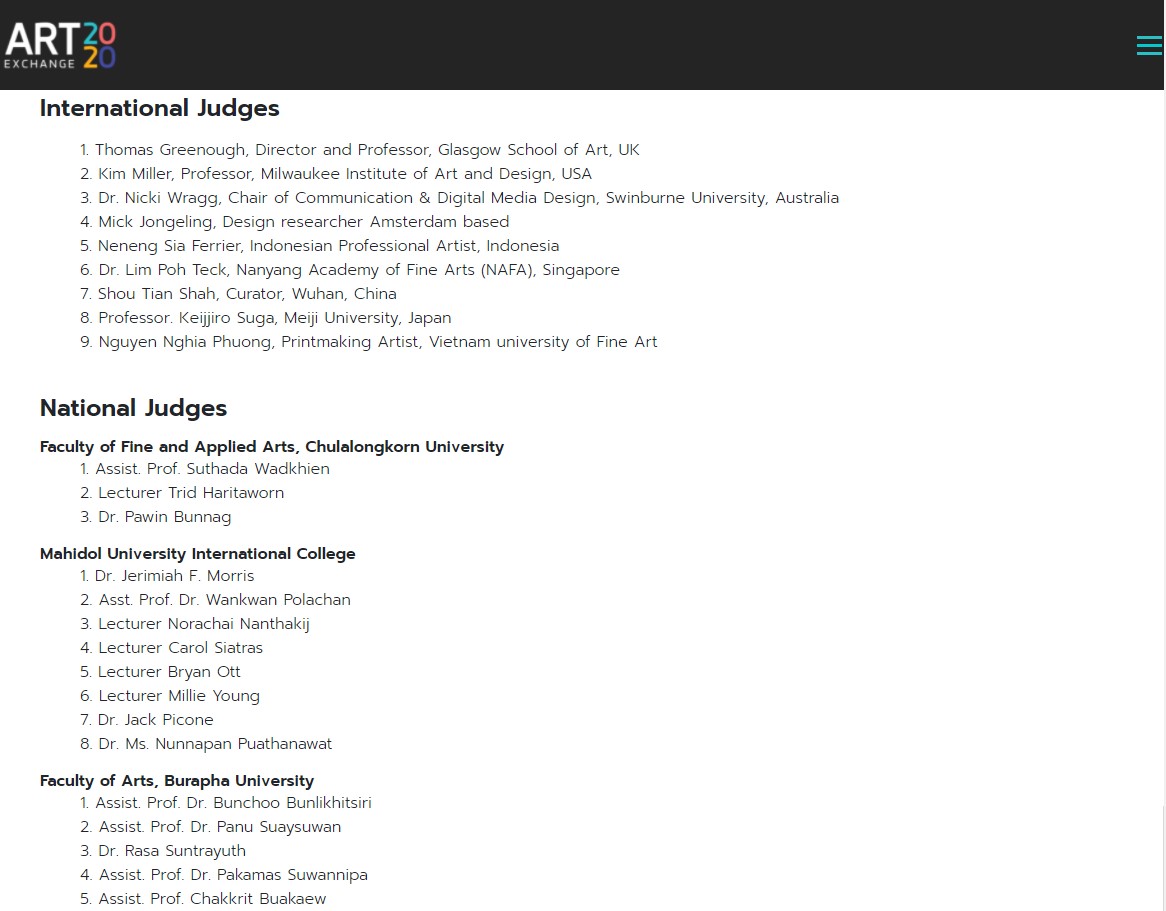Click Chulalongkorn University faculty subheading
Viewport: 1166px width, 911px height.
271,447
